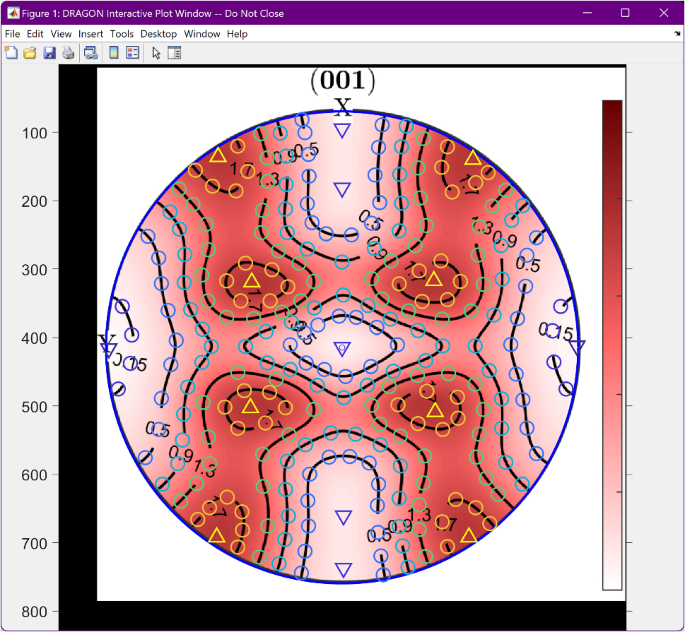The image size is (685, 632).
Task: Save the figure with the floppy icon
Action: pyautogui.click(x=49, y=53)
